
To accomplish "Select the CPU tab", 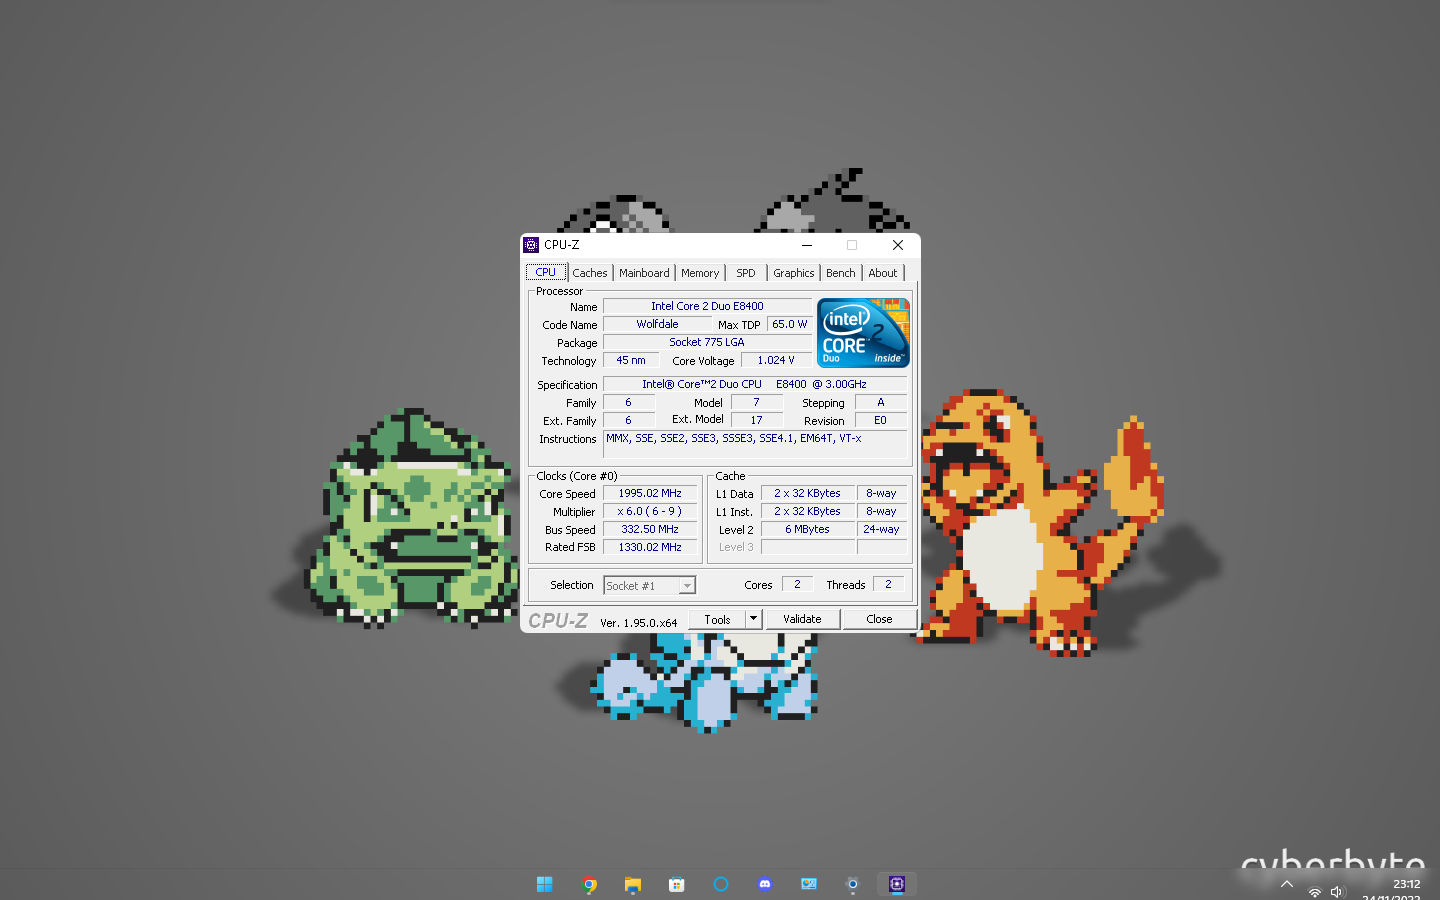I will coord(546,272).
